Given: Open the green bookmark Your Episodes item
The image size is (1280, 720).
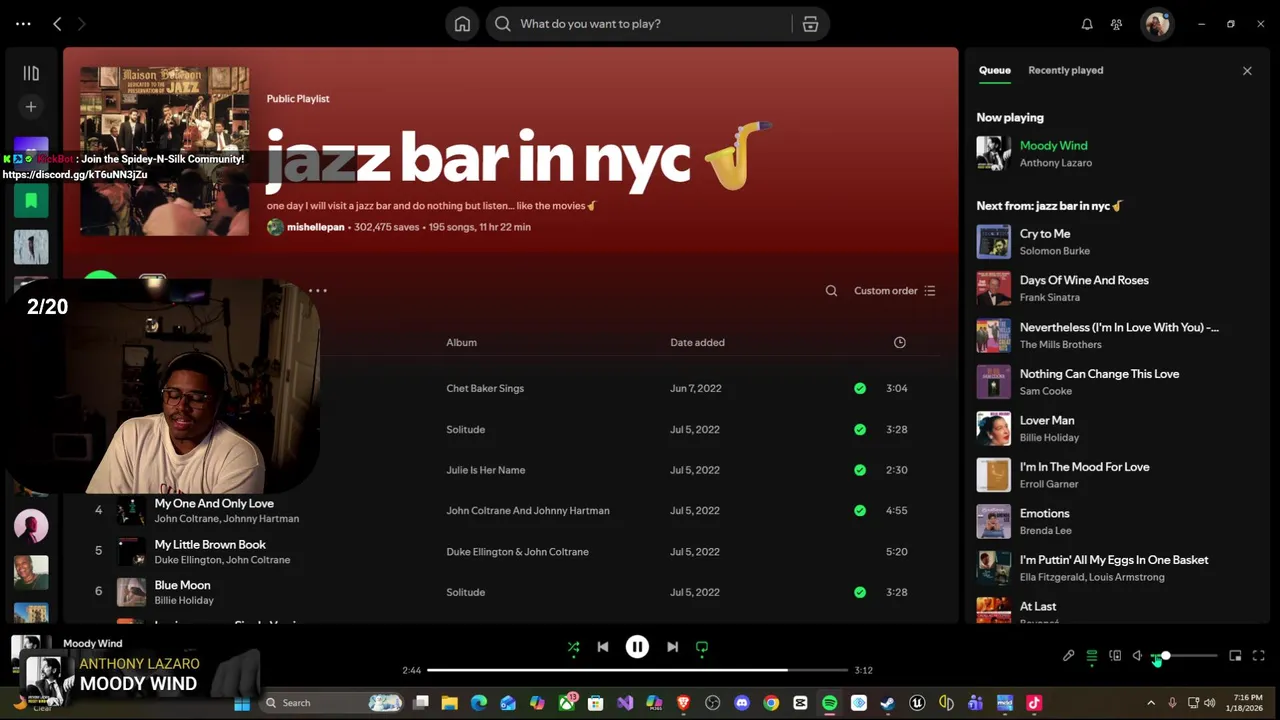Looking at the screenshot, I should pyautogui.click(x=31, y=200).
